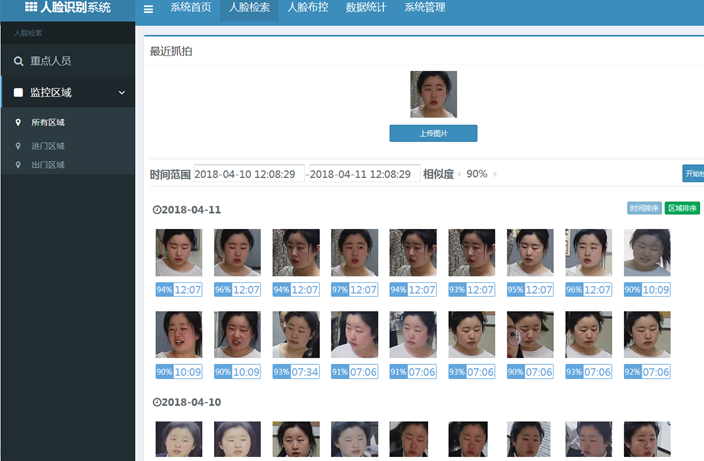Go to 系统首页 in navigation bar
This screenshot has width=704, height=461.
[x=190, y=8]
